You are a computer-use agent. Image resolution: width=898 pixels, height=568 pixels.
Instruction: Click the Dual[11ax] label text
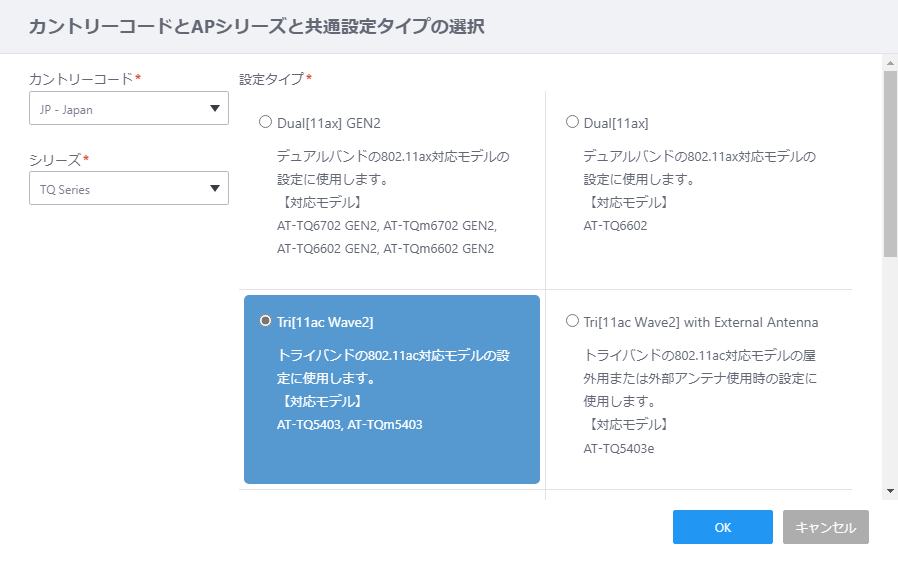point(616,123)
